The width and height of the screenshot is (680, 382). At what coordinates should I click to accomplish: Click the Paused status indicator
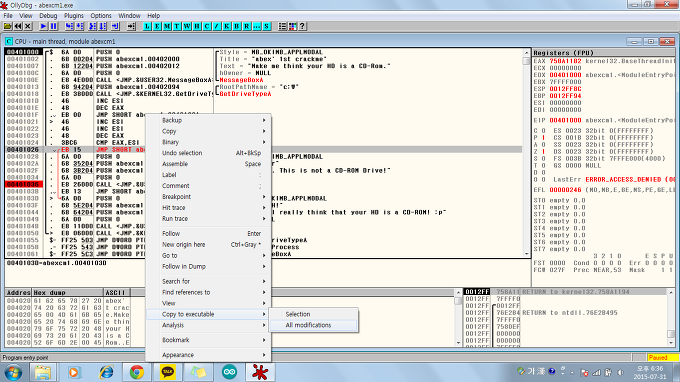(x=662, y=358)
